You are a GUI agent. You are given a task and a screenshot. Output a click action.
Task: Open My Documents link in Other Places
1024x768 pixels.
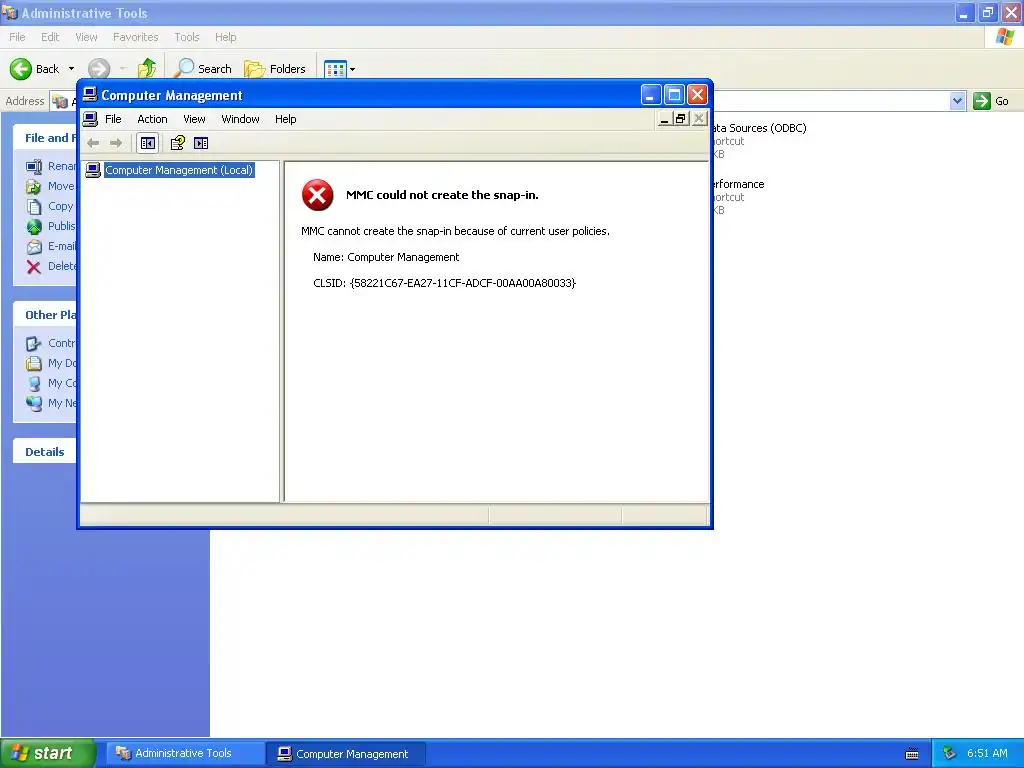pyautogui.click(x=51, y=363)
